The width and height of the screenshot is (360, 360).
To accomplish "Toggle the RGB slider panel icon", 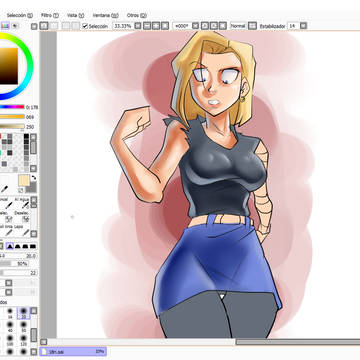I will (15, 26).
